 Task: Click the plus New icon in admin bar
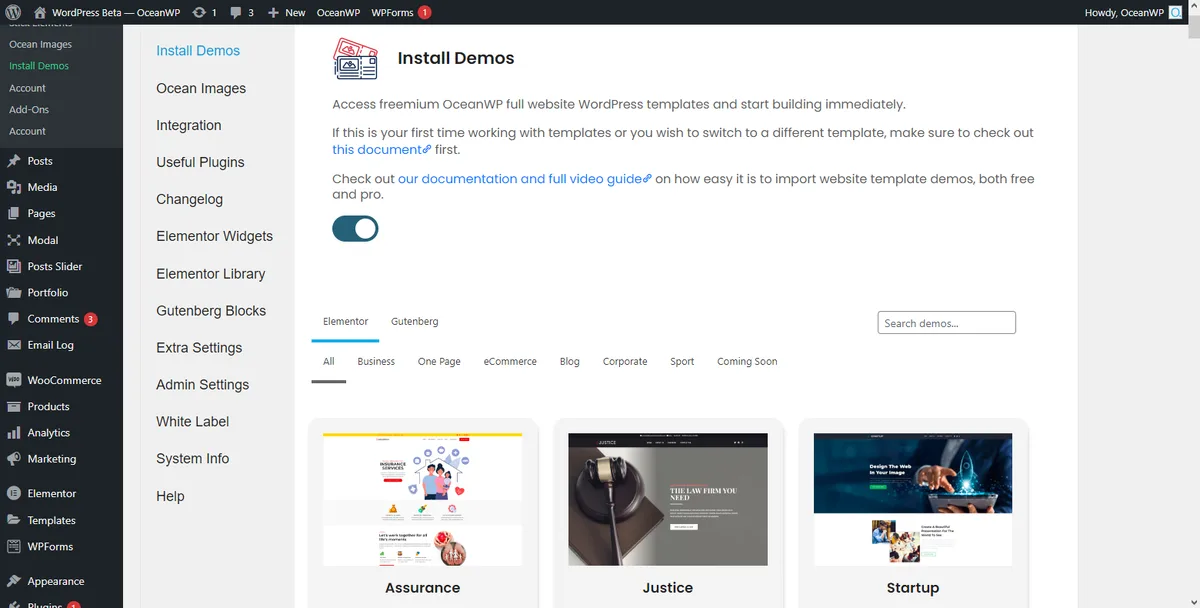tap(273, 12)
